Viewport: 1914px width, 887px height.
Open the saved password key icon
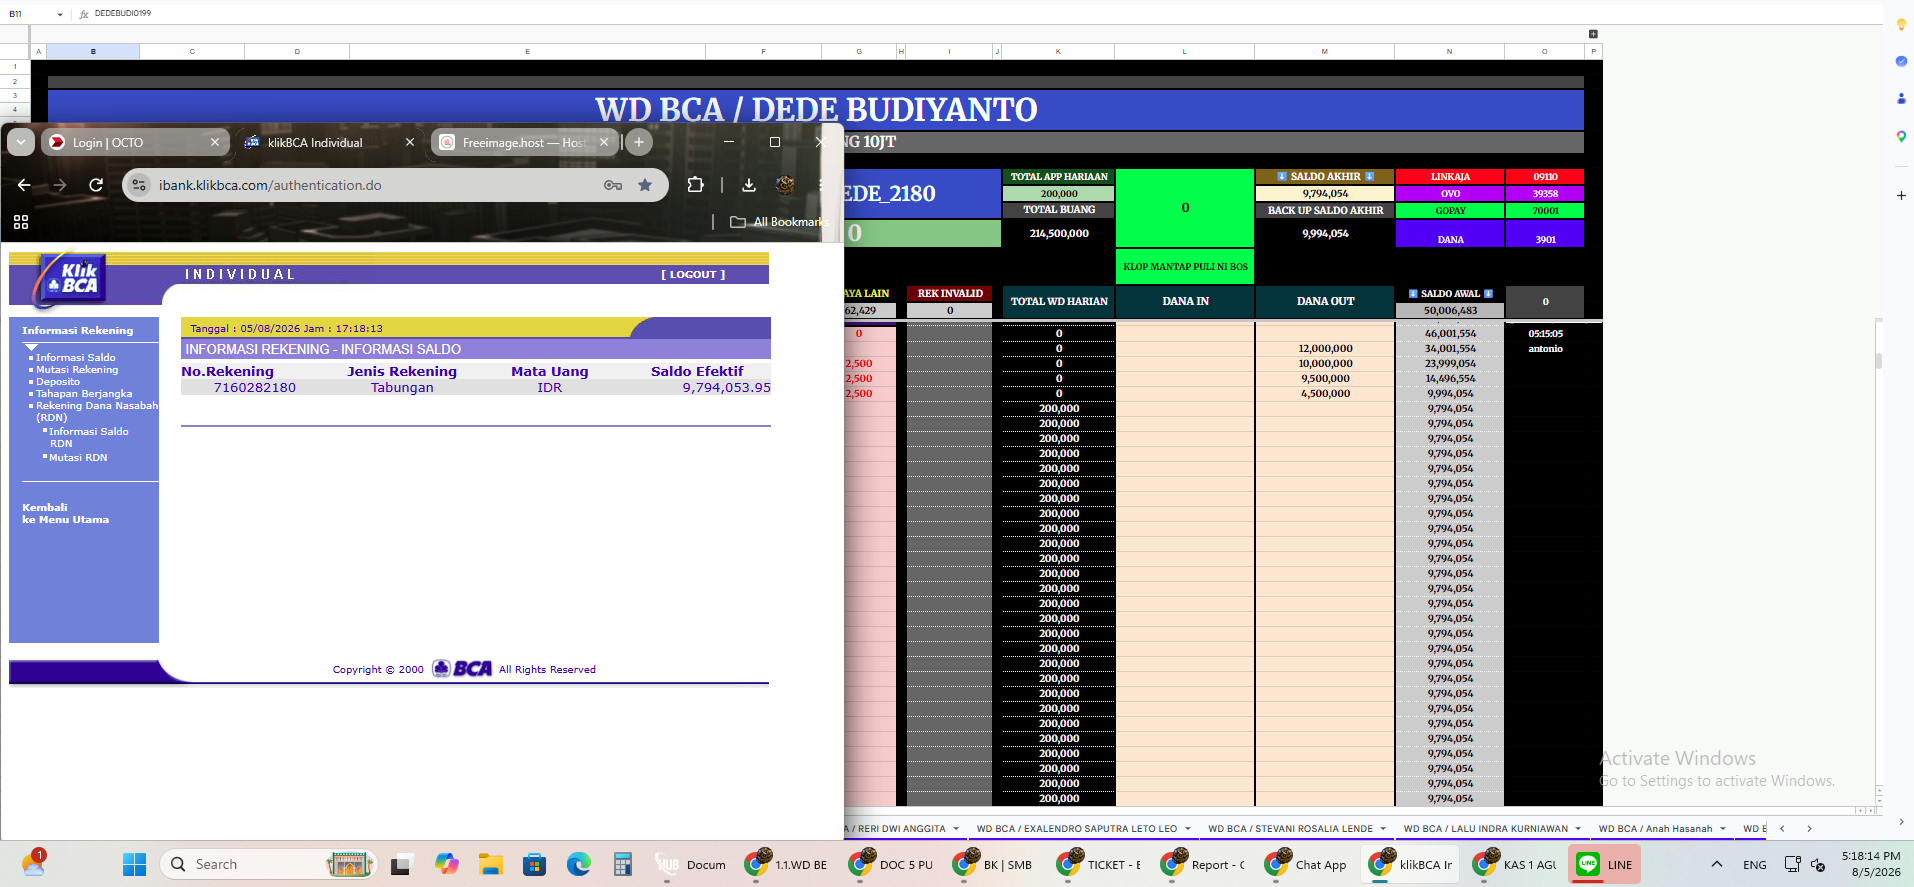[613, 185]
